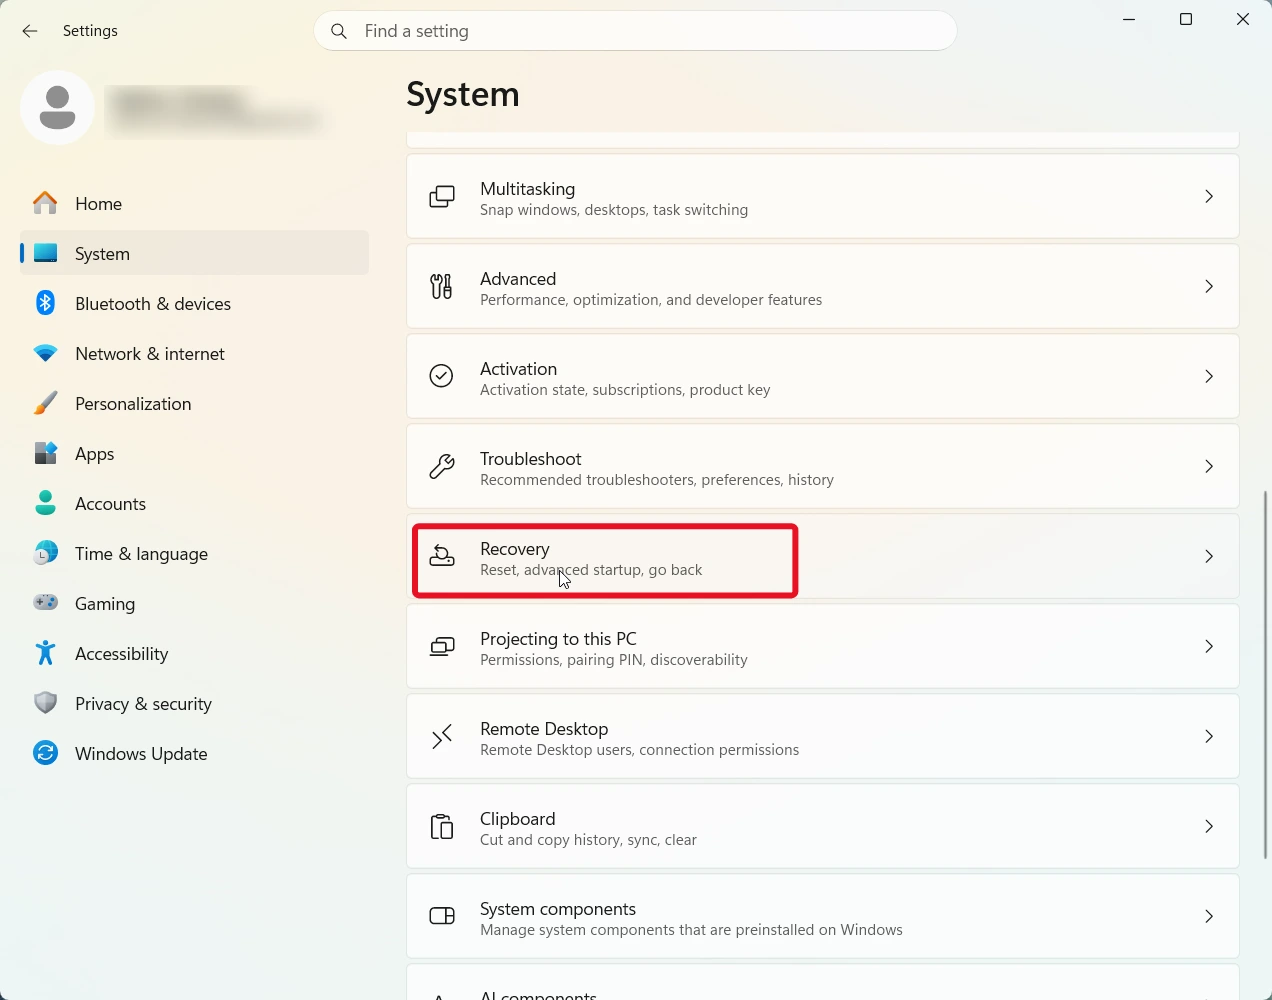Click the Home house icon
This screenshot has height=1000, width=1272.
coord(45,203)
